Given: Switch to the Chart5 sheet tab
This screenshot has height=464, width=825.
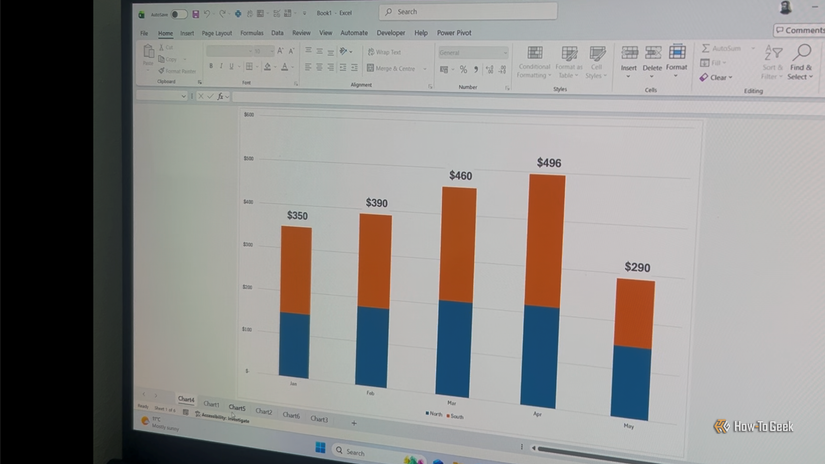Looking at the screenshot, I should tap(237, 408).
